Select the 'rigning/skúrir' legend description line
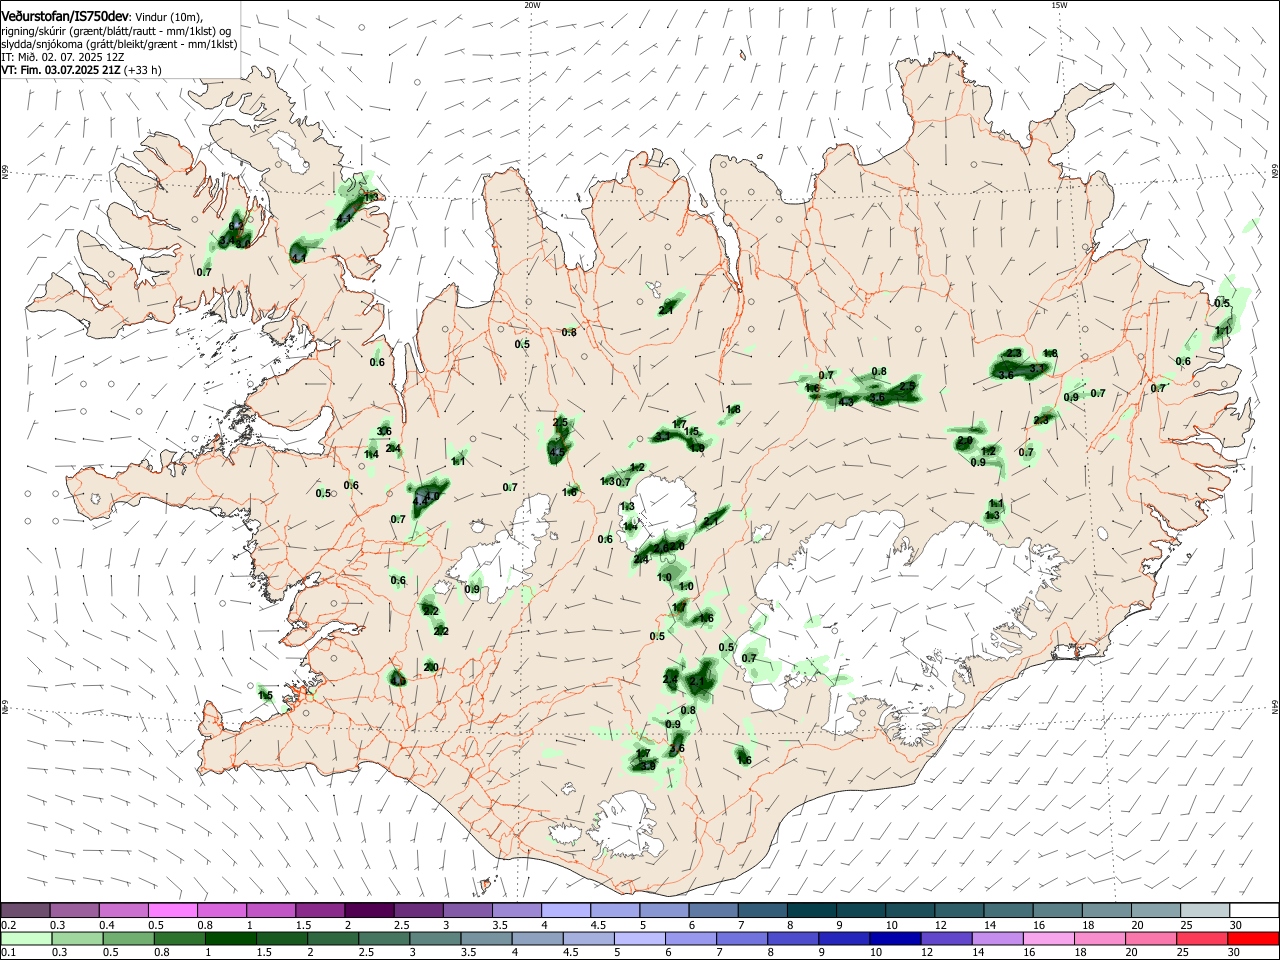The image size is (1280, 960). coord(116,31)
